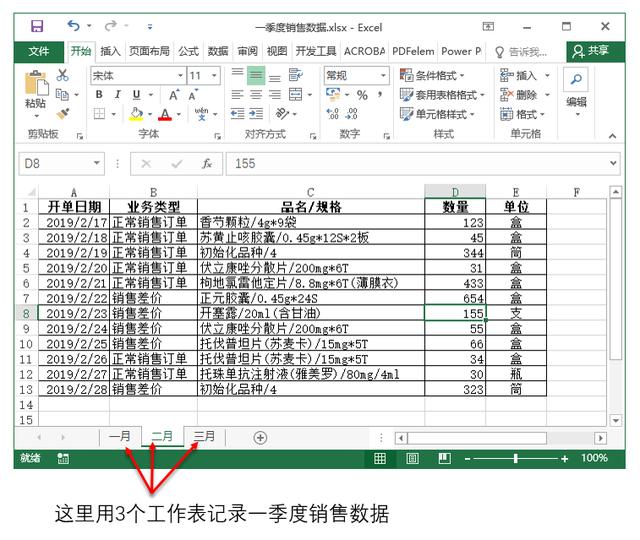Apply the yellow fill color
The height and width of the screenshot is (540, 640).
pos(136,114)
